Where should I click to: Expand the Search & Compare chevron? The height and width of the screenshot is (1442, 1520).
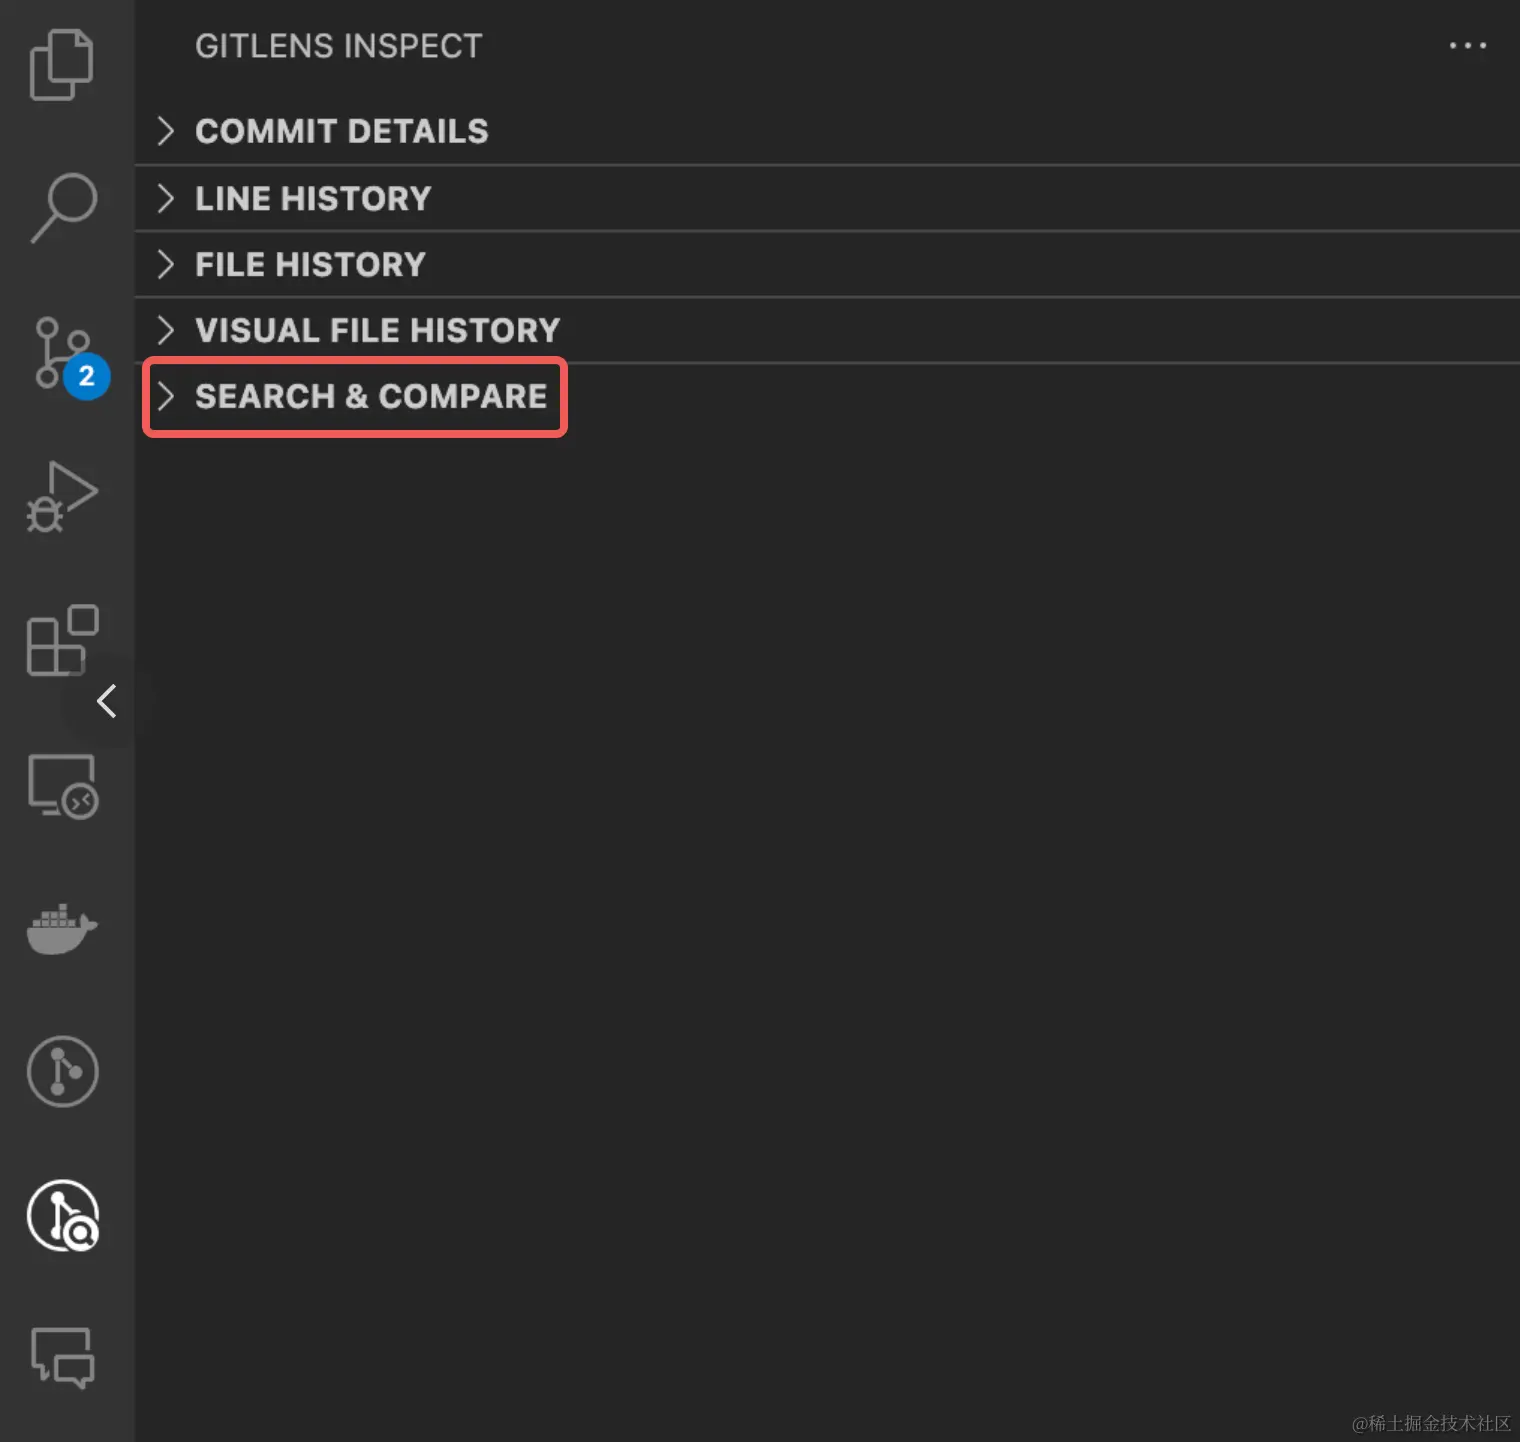[x=166, y=396]
